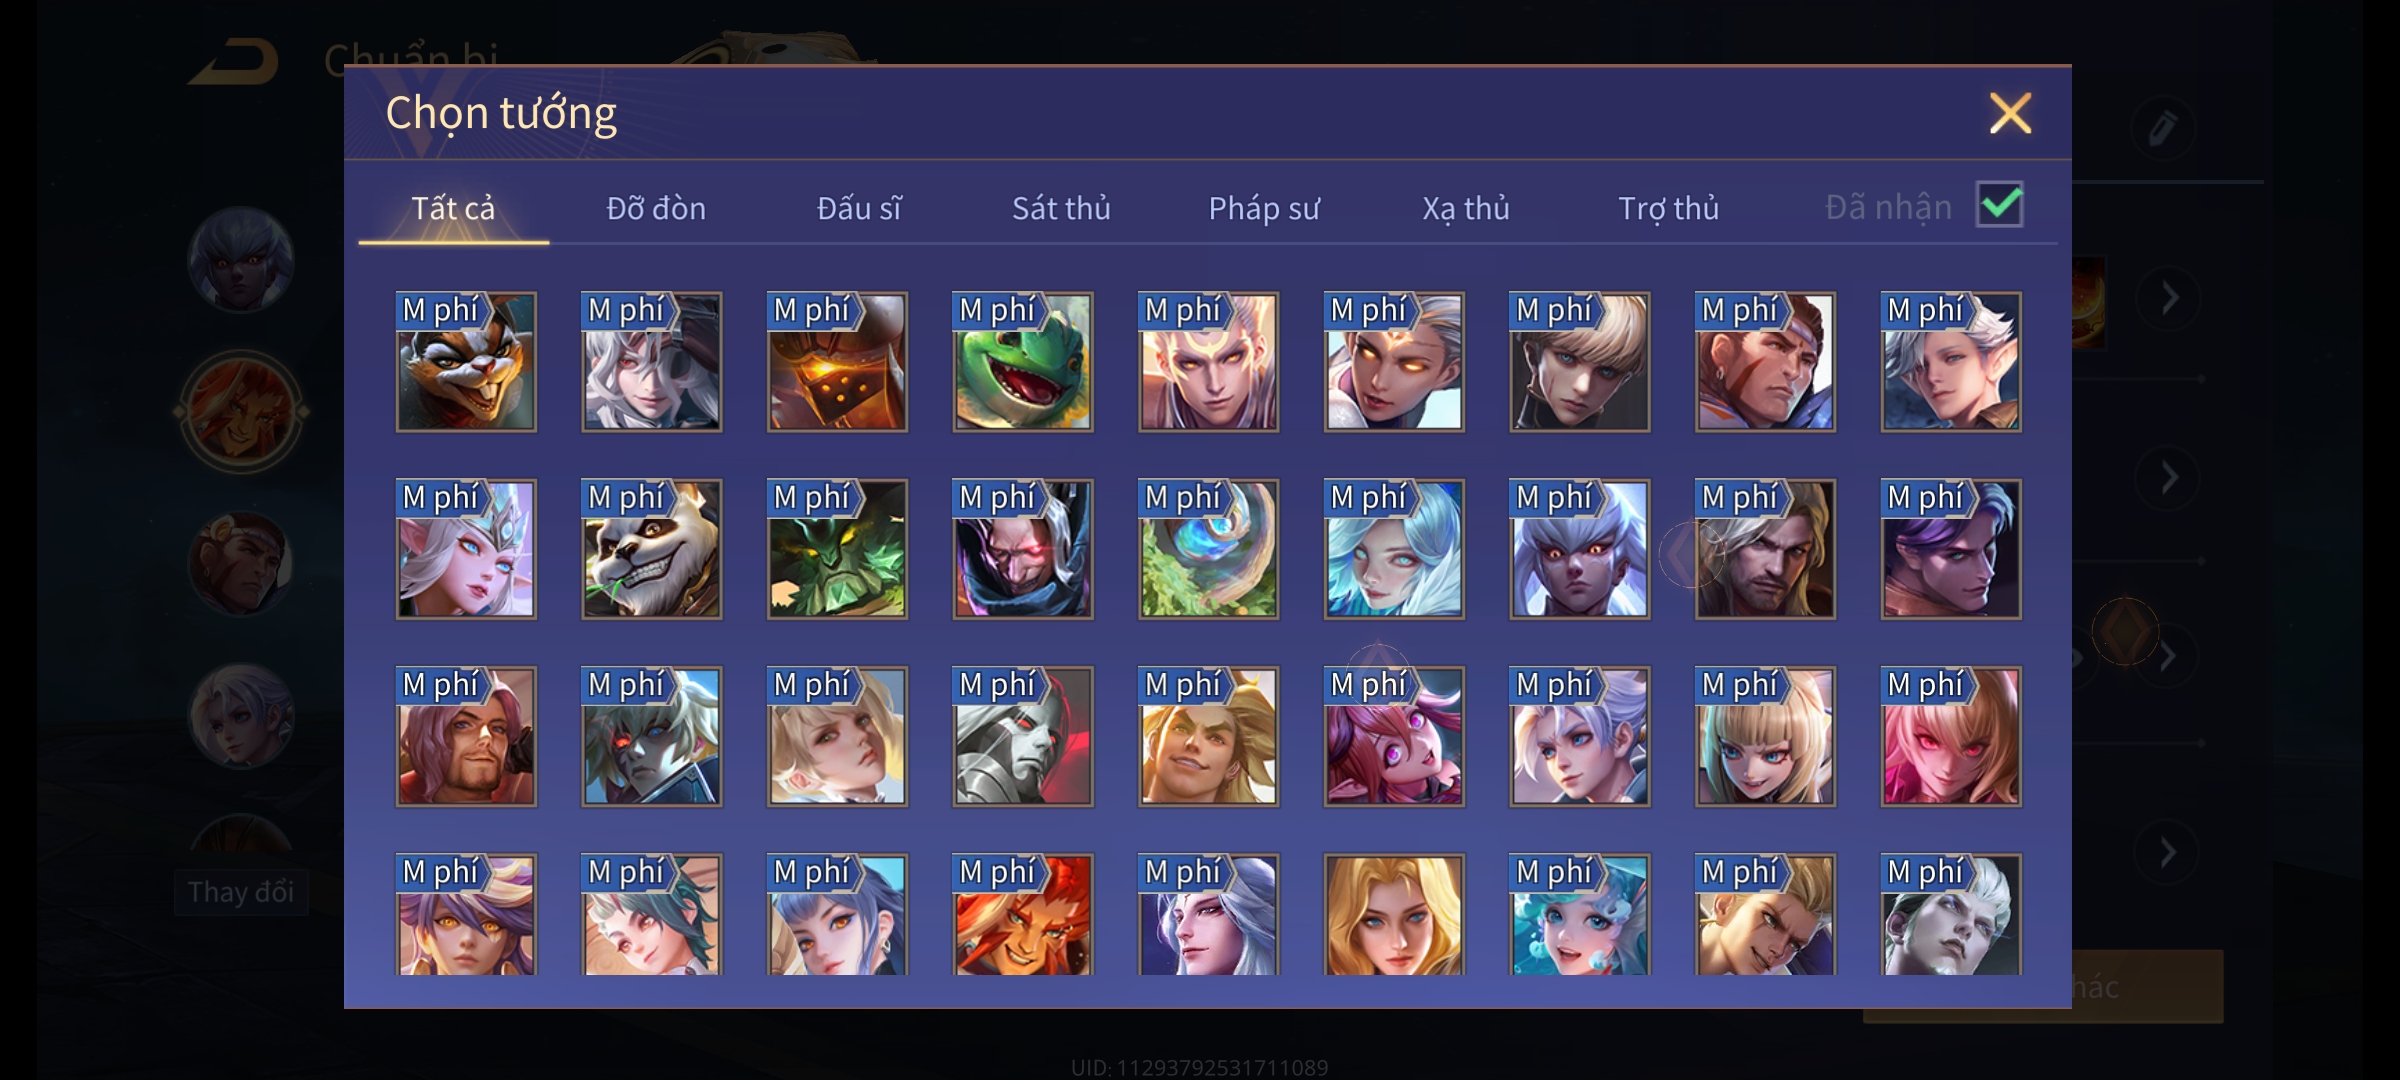Switch to the Đỡ đòn tab

click(656, 208)
